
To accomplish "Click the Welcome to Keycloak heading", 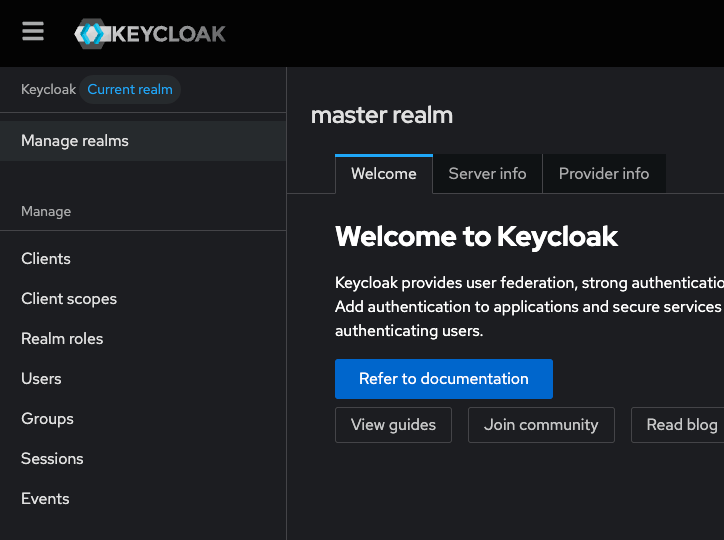I will (476, 236).
